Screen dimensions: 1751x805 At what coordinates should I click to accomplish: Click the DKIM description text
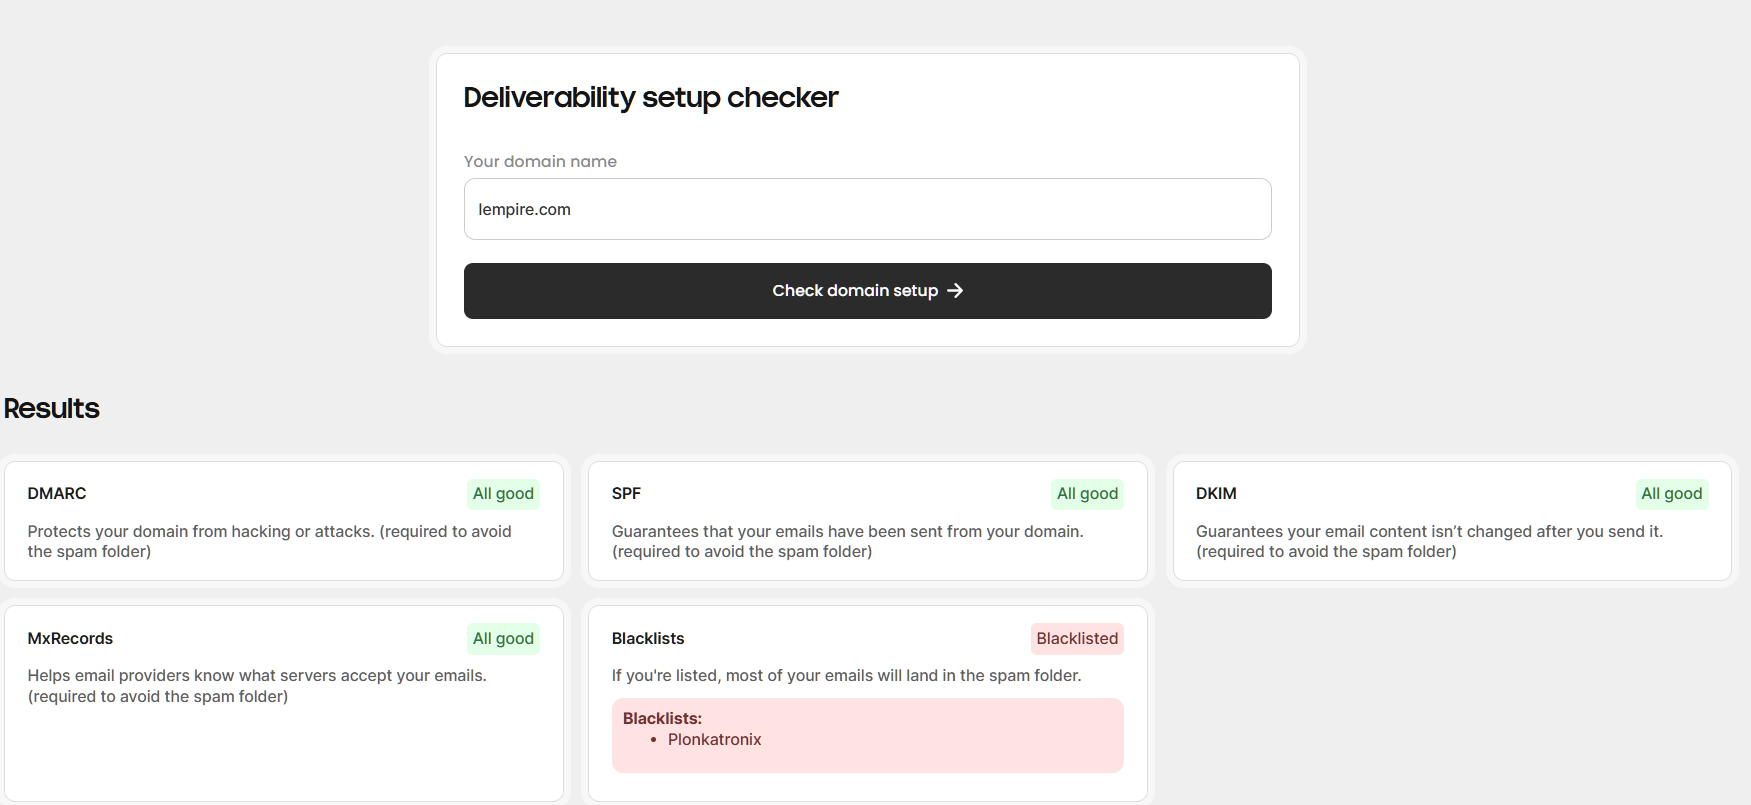(x=1428, y=542)
